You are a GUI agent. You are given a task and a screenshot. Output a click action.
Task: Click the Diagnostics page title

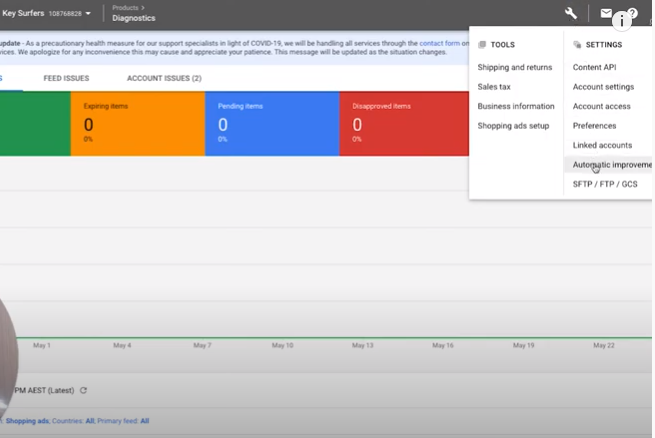(x=134, y=18)
